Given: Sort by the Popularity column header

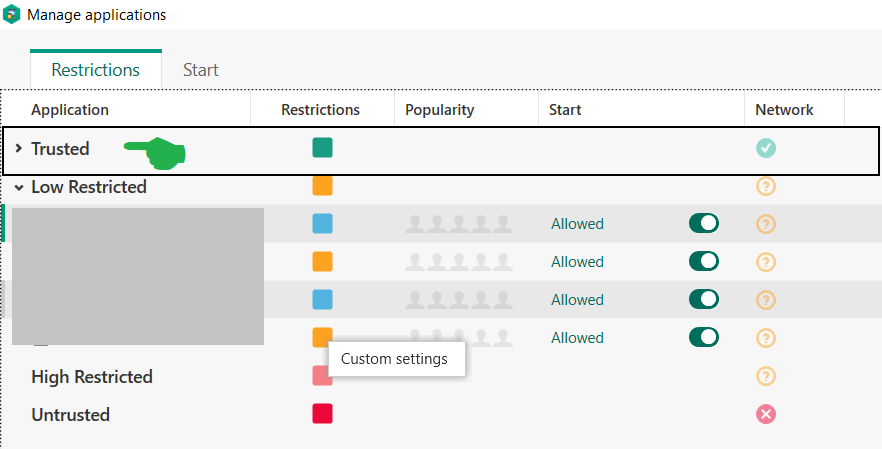Looking at the screenshot, I should 439,110.
